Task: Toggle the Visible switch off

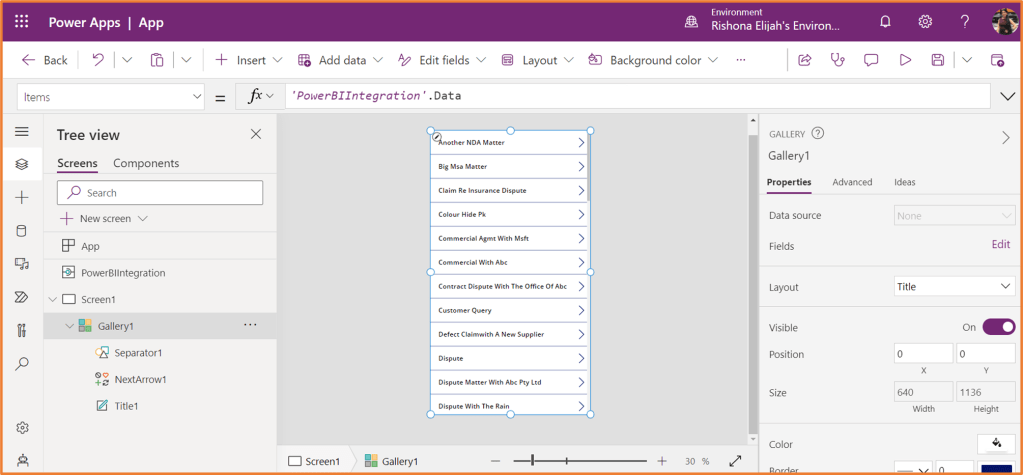Action: tap(998, 327)
